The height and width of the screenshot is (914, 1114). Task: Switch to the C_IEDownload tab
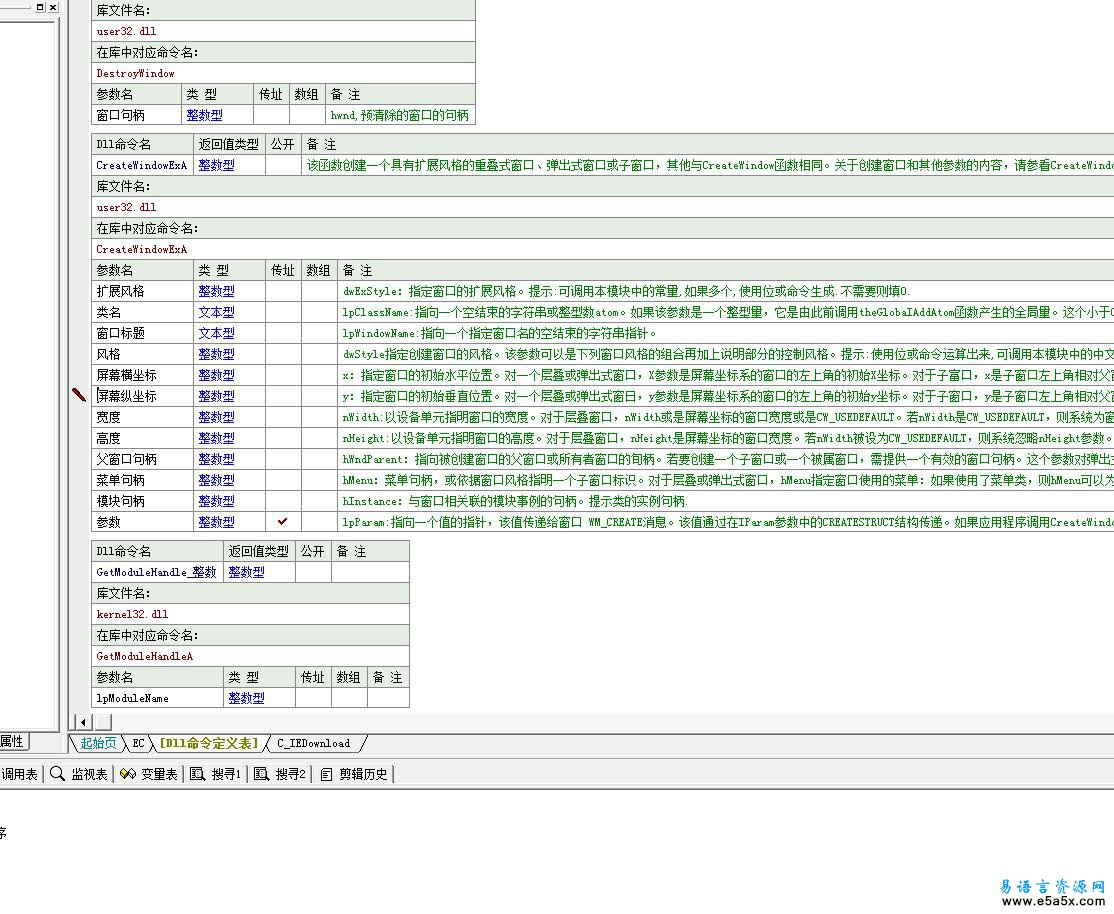pos(313,743)
